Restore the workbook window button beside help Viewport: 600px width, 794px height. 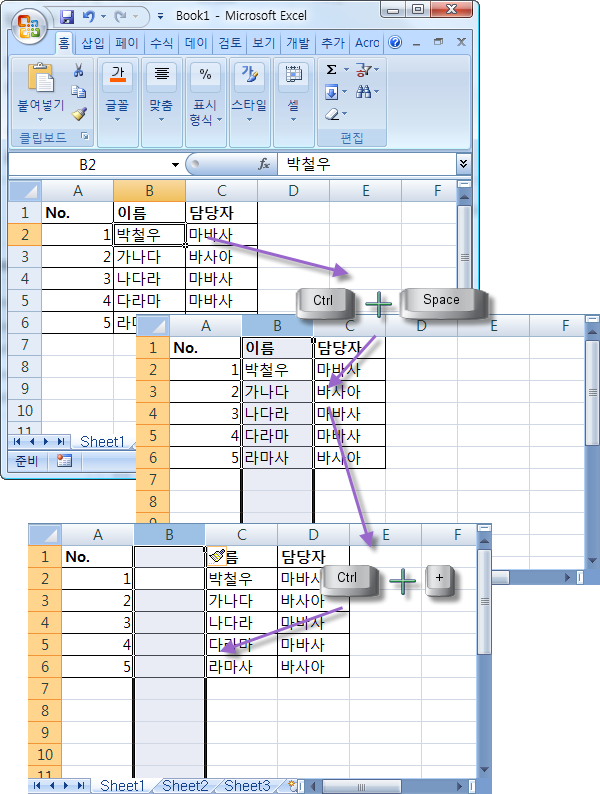coord(438,43)
